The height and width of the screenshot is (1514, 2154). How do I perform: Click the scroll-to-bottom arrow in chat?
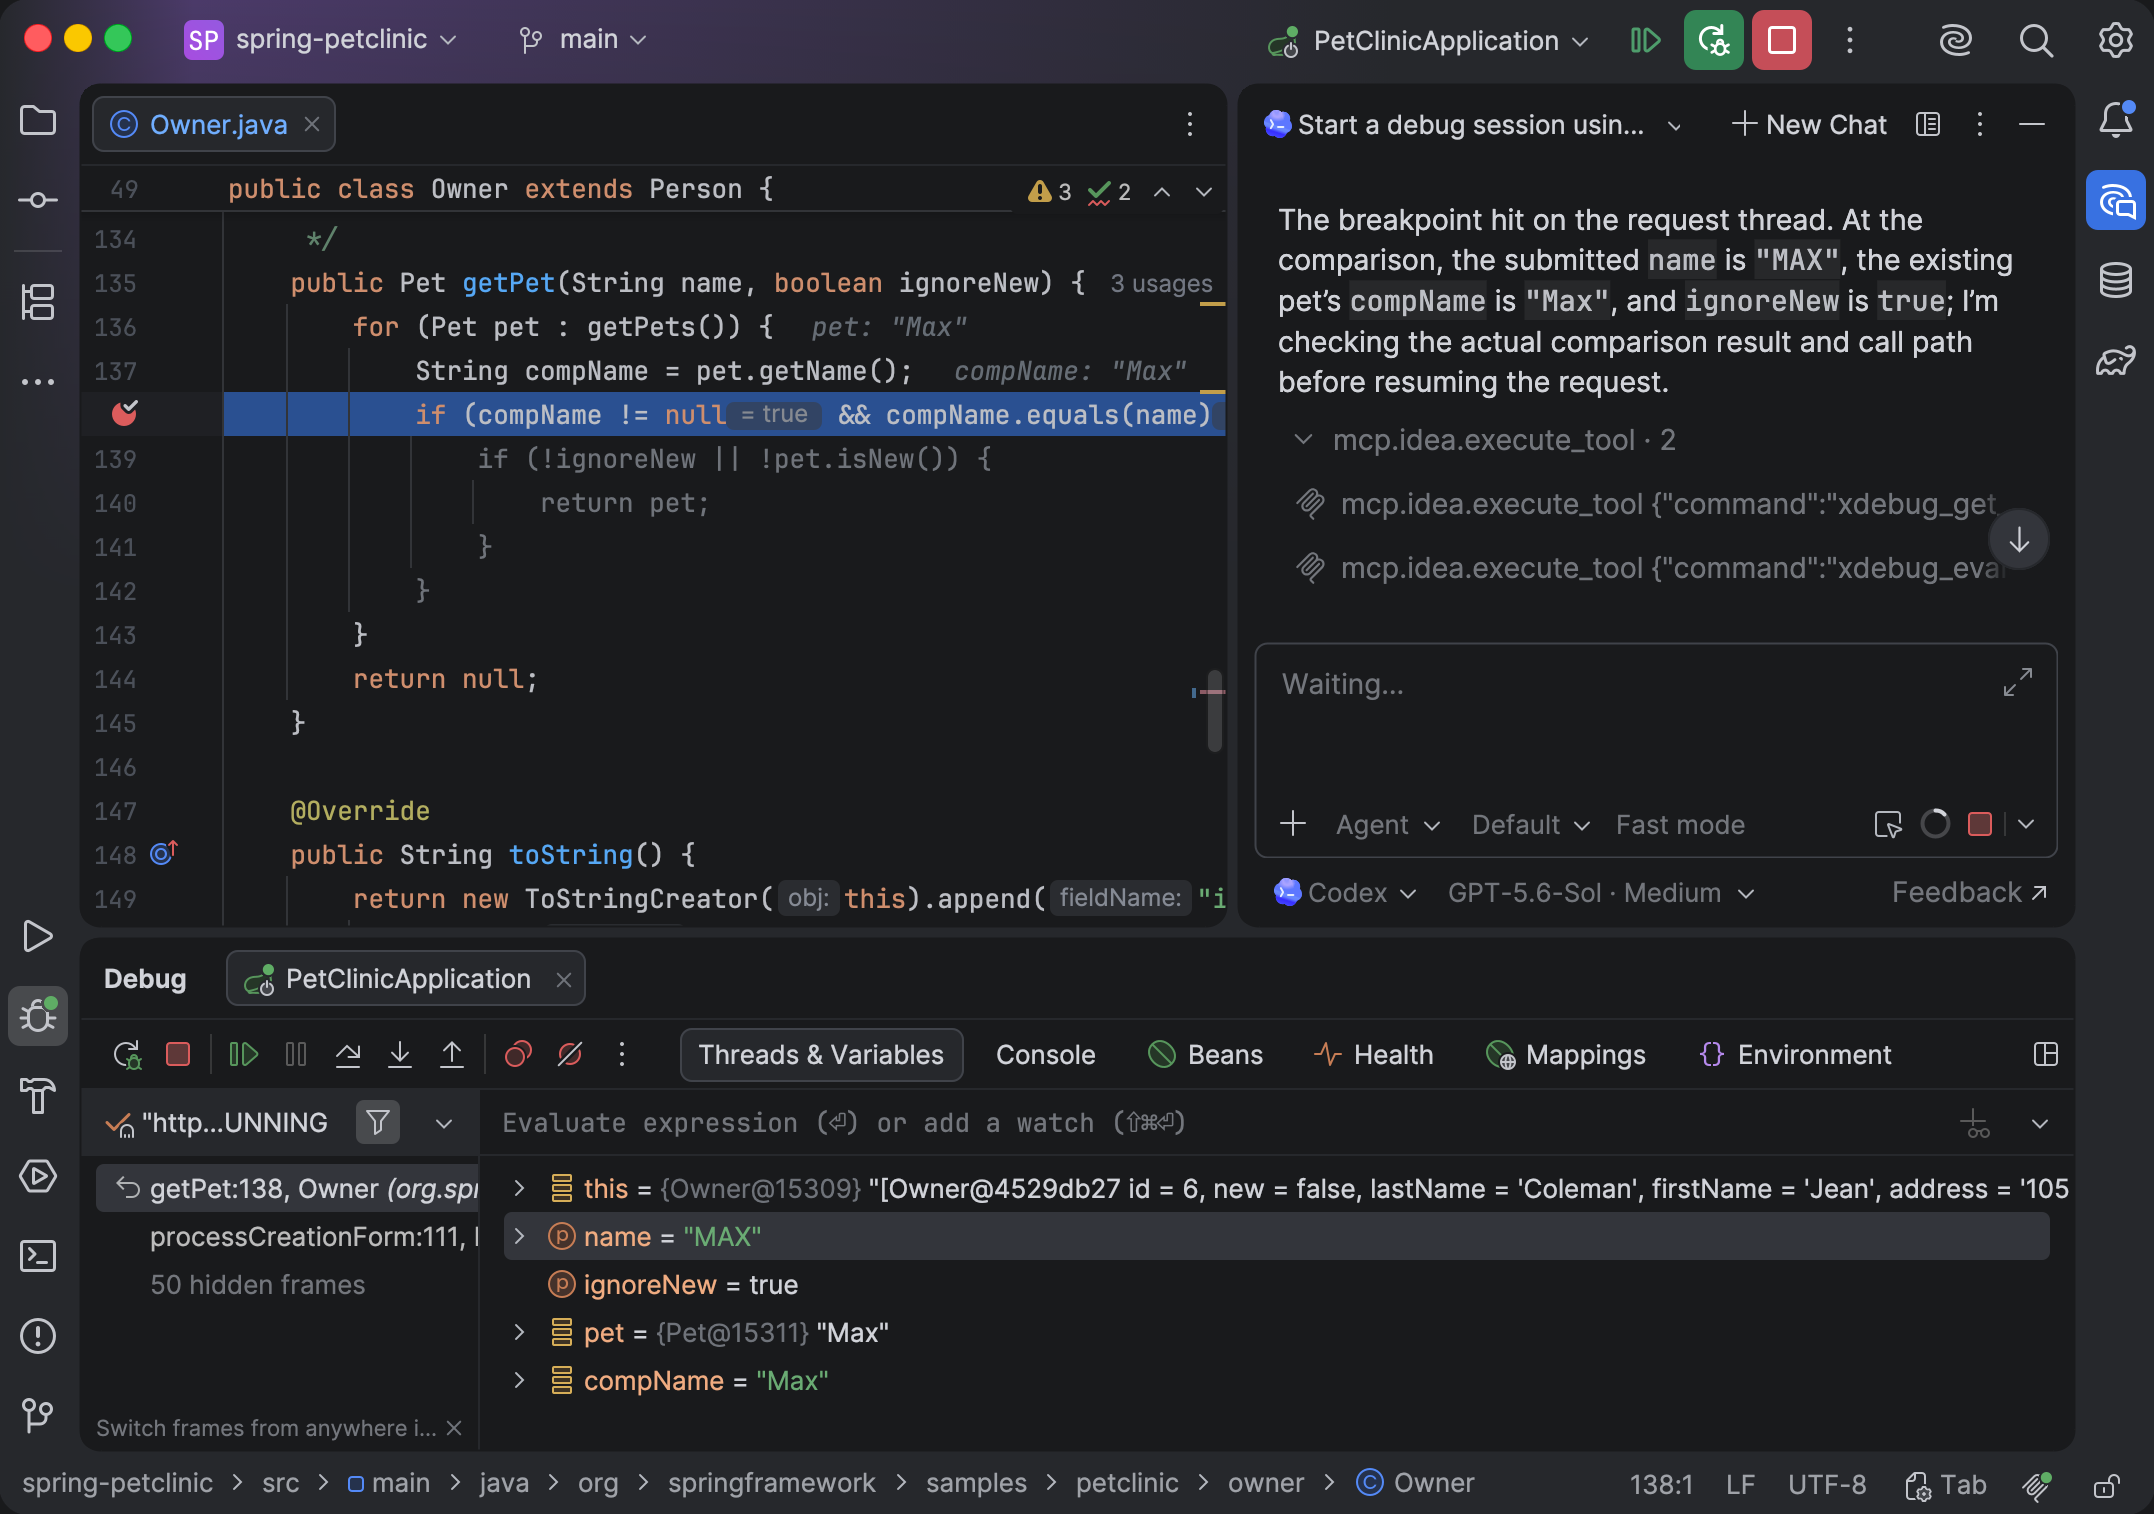2018,540
